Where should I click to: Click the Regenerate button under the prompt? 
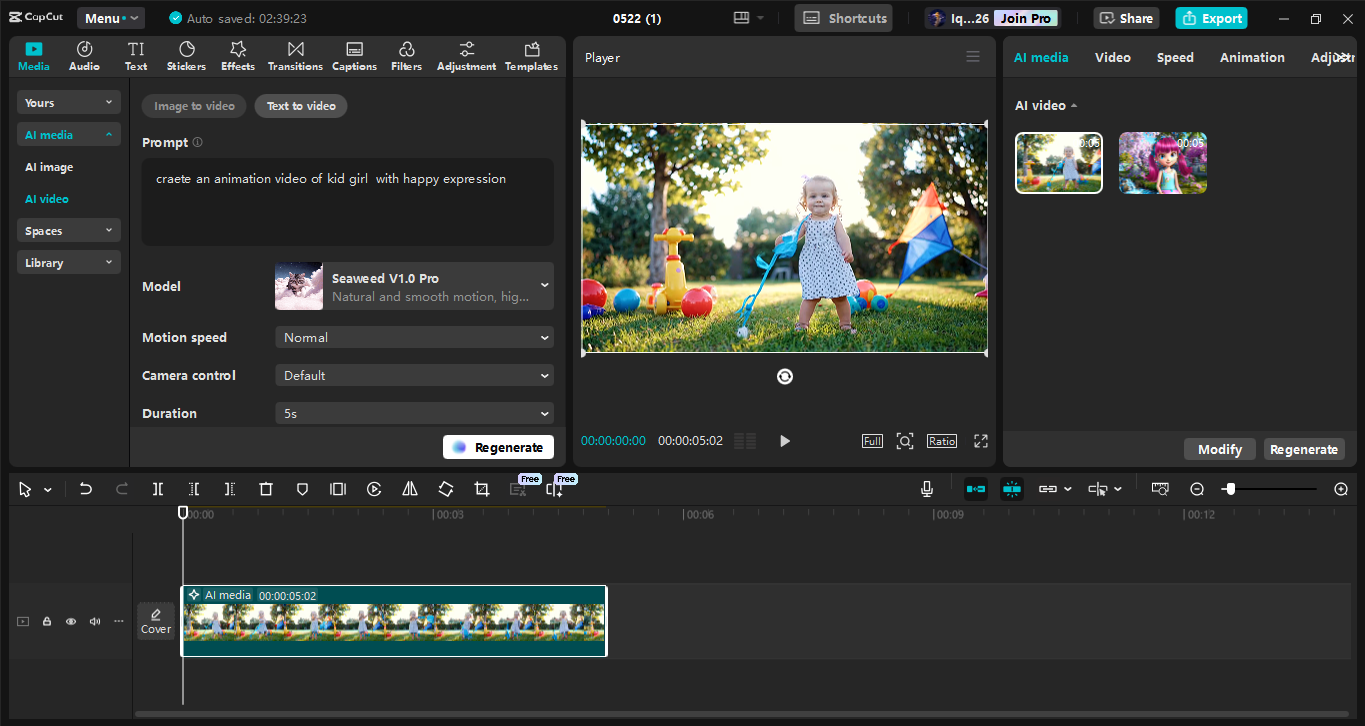(x=498, y=447)
